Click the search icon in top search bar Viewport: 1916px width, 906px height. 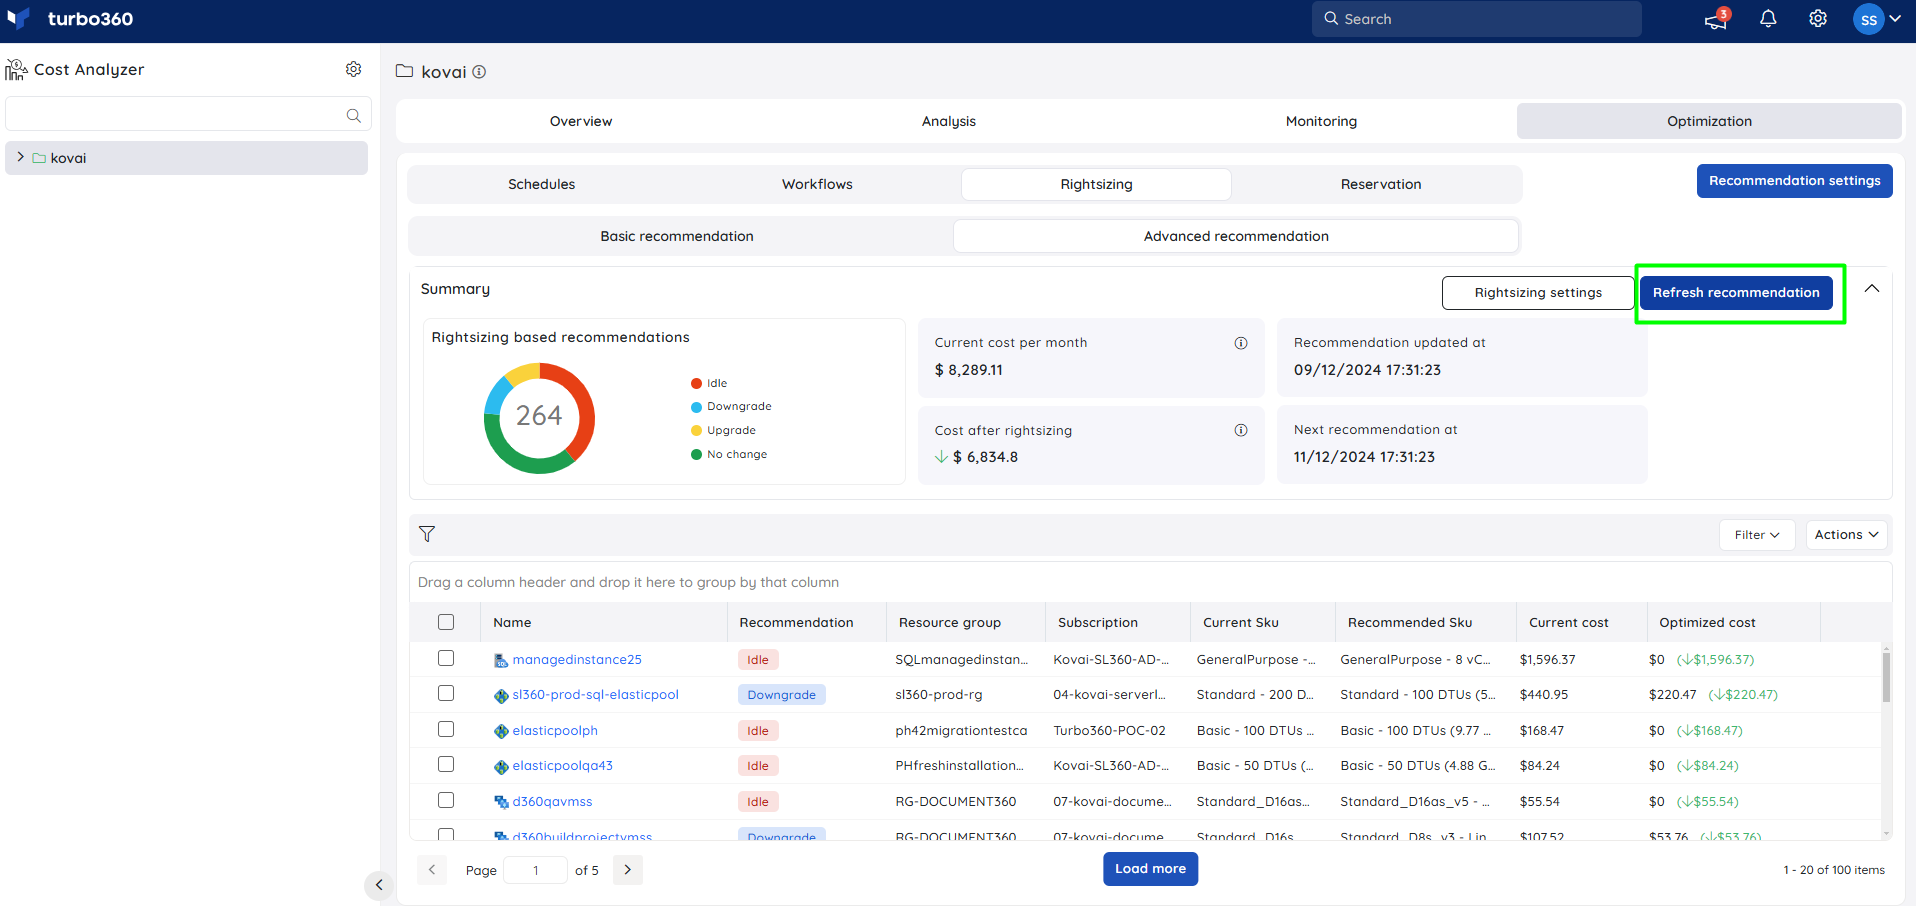[x=1331, y=18]
